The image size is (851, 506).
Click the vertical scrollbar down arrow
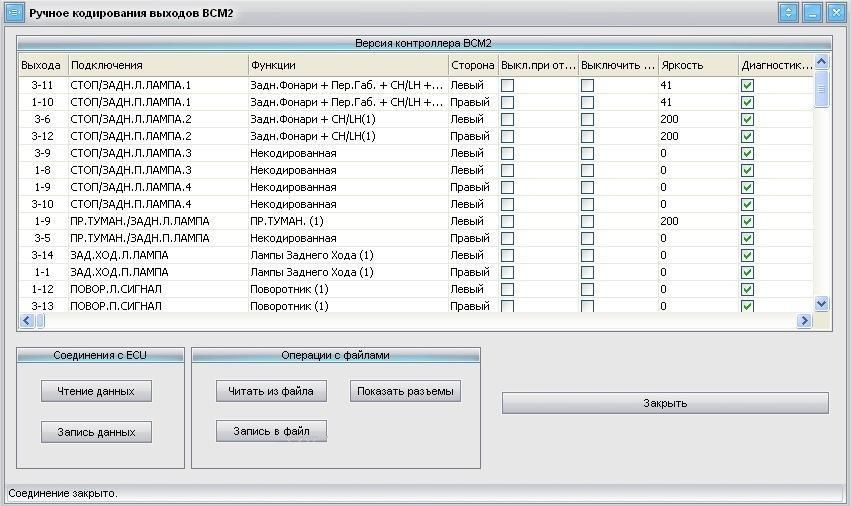point(822,303)
